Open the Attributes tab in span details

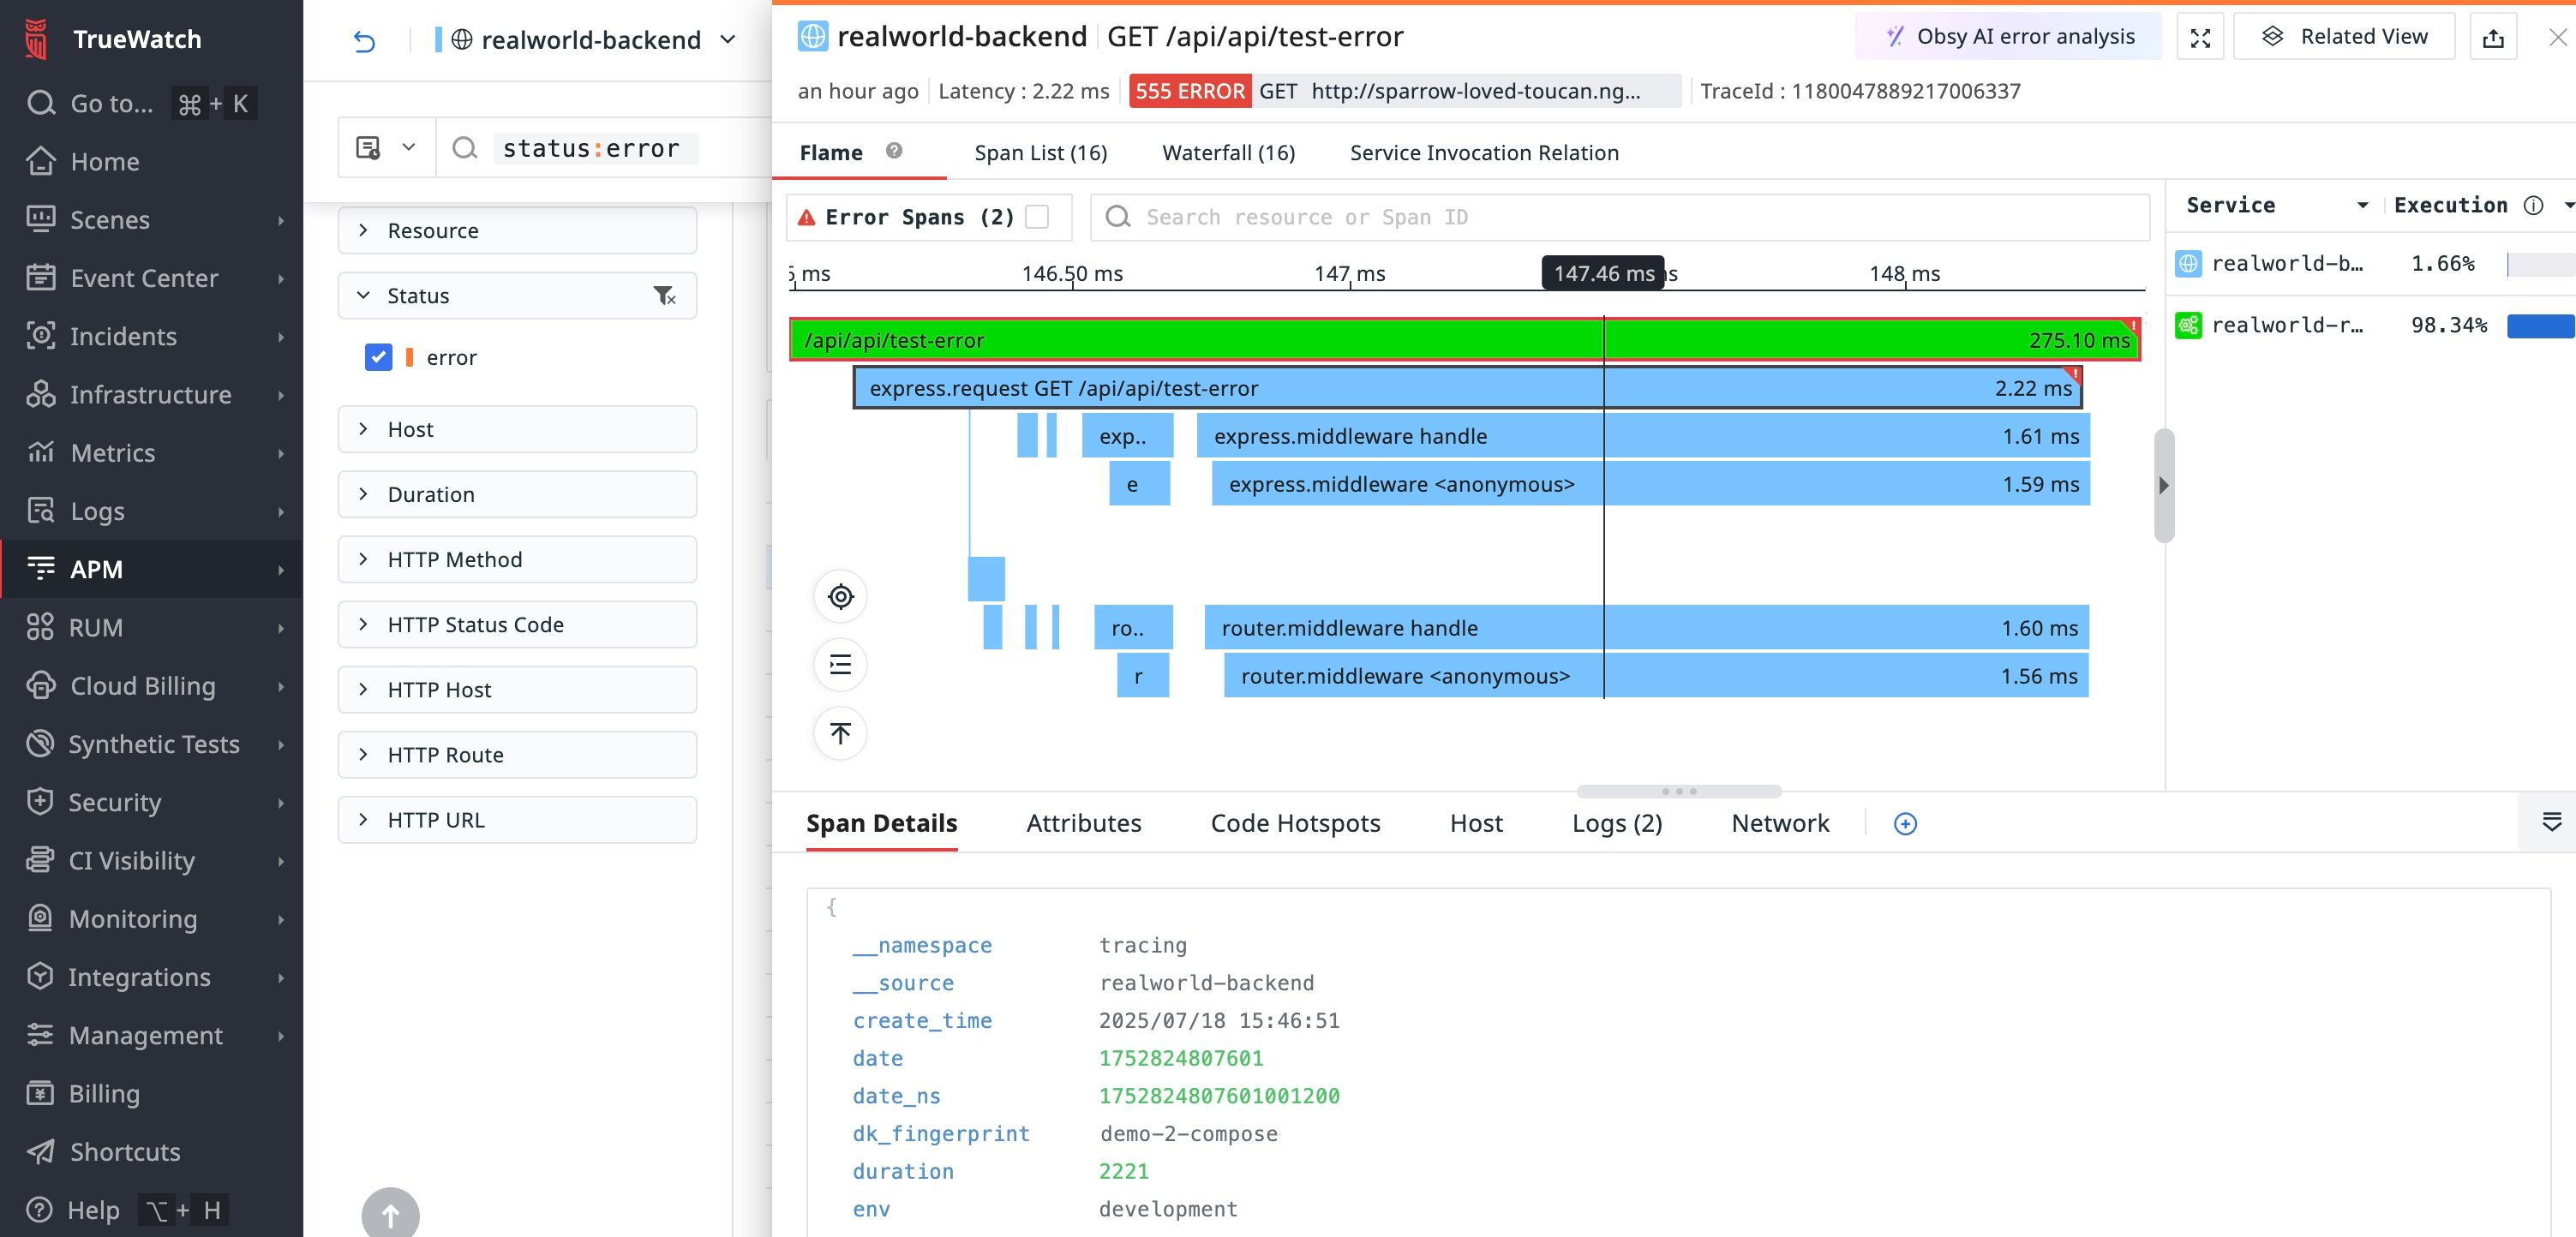1084,822
